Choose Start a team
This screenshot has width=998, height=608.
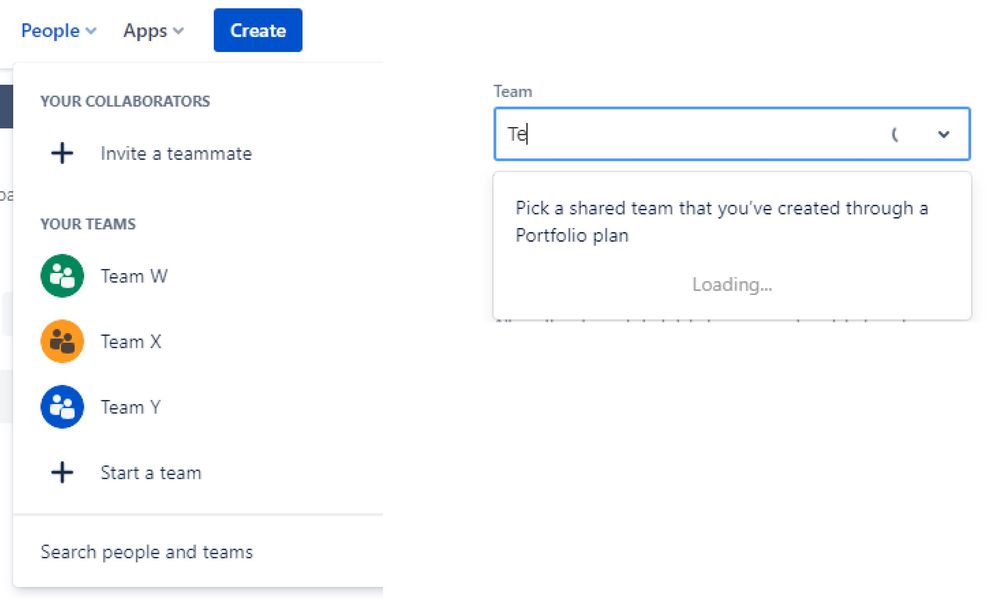point(151,473)
